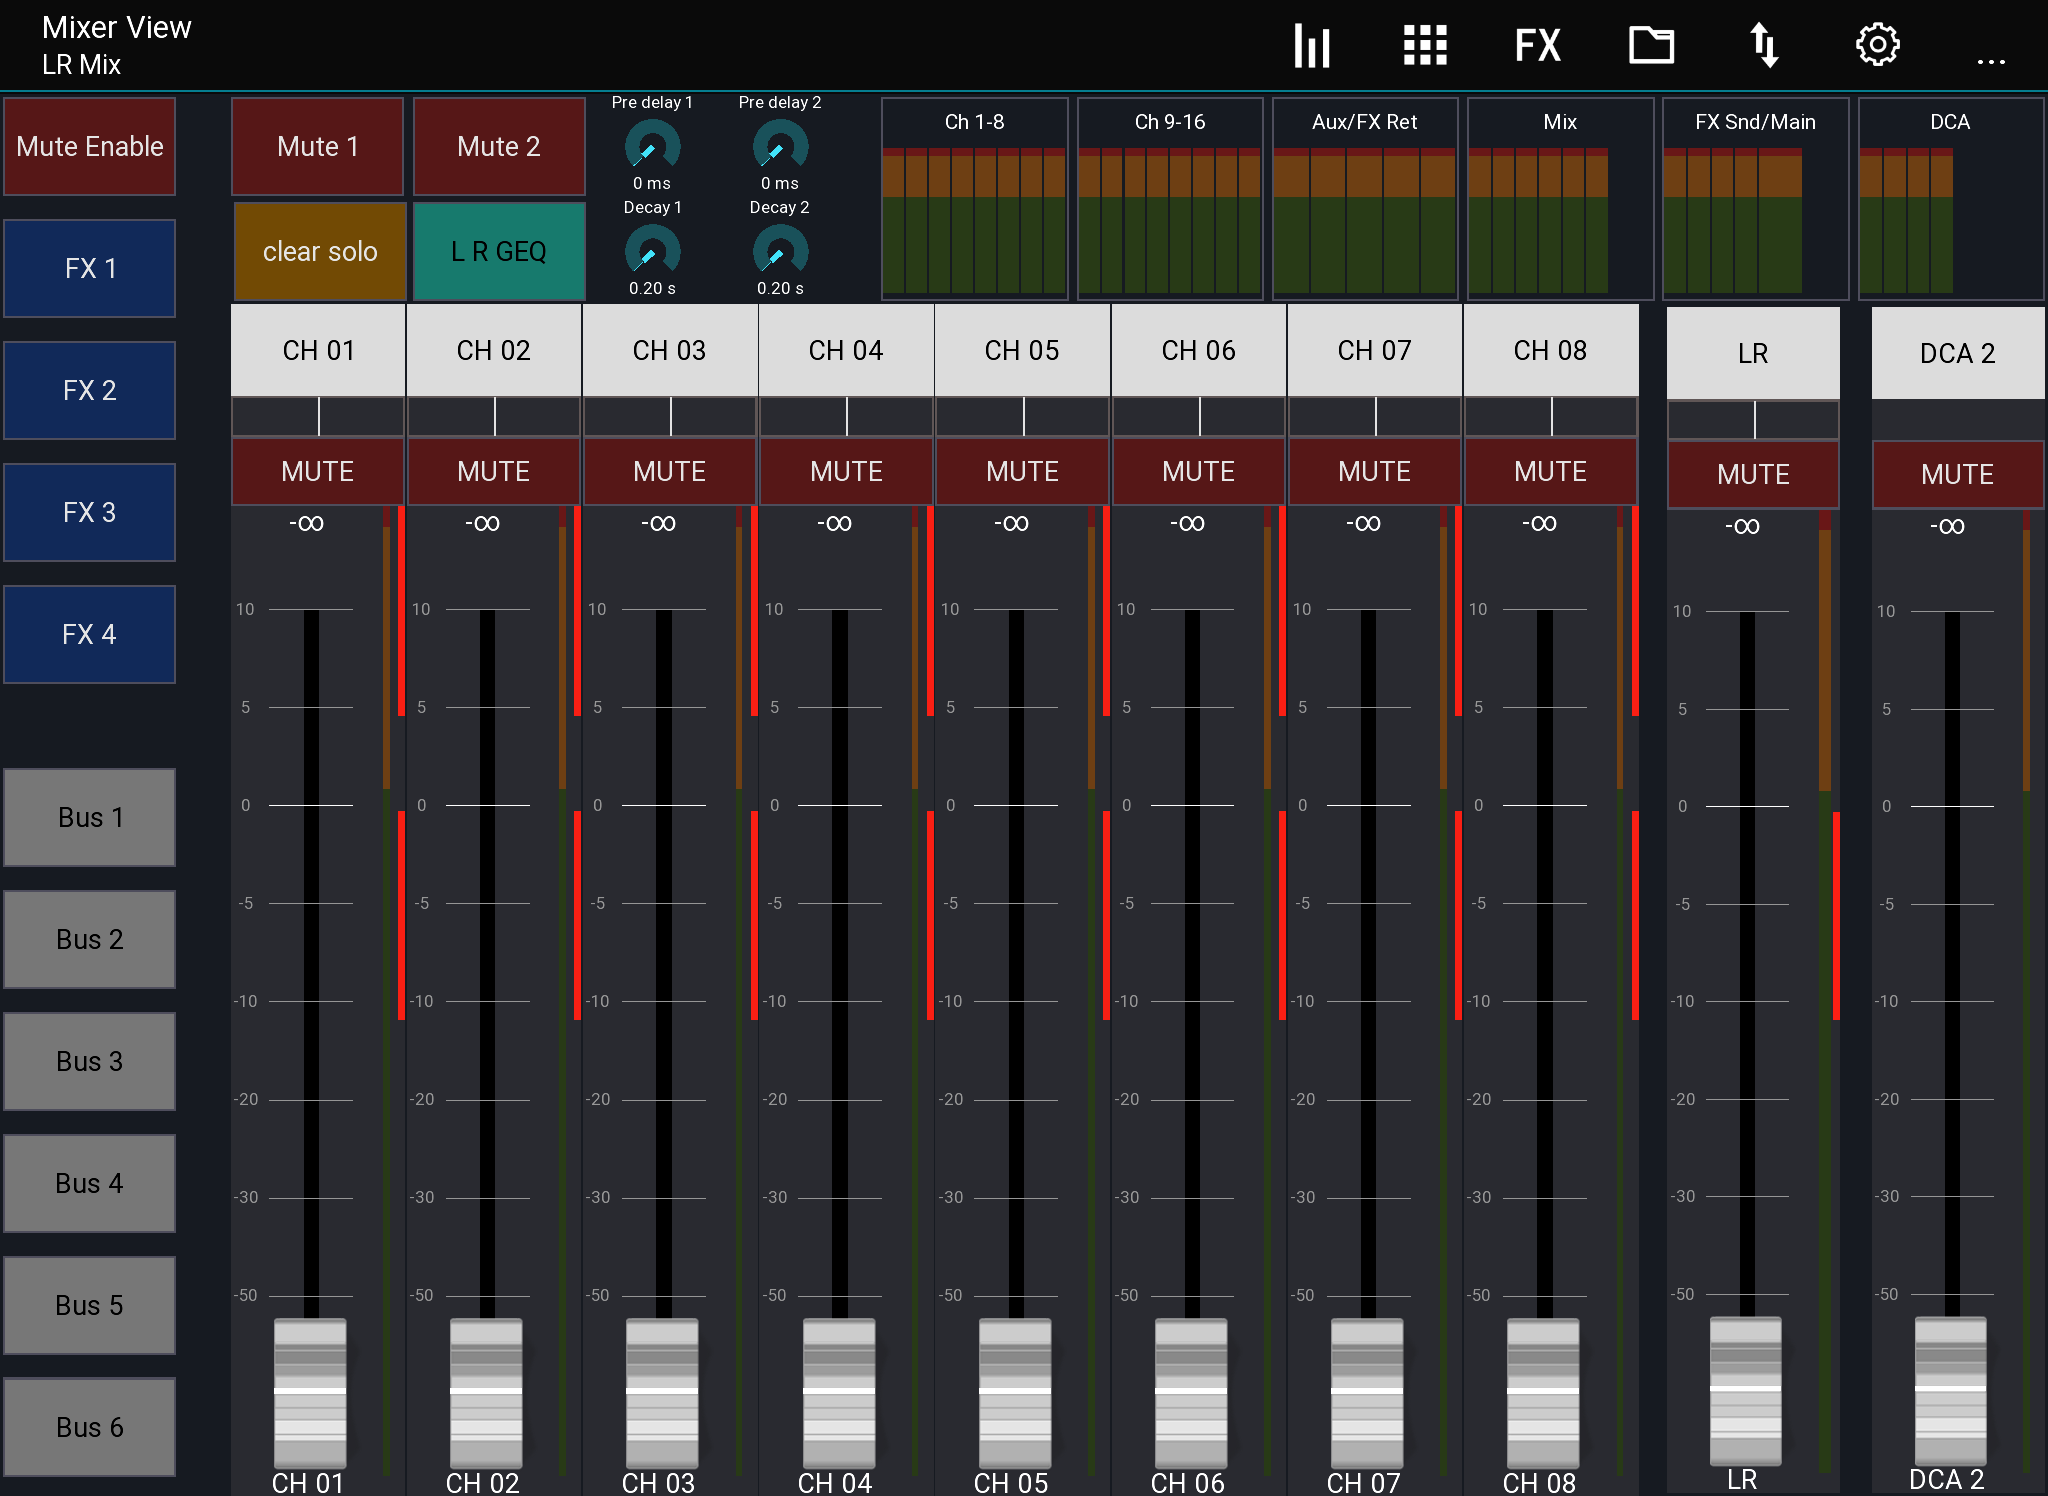This screenshot has width=2048, height=1496.
Task: Open the settings gear icon
Action: (x=1877, y=44)
